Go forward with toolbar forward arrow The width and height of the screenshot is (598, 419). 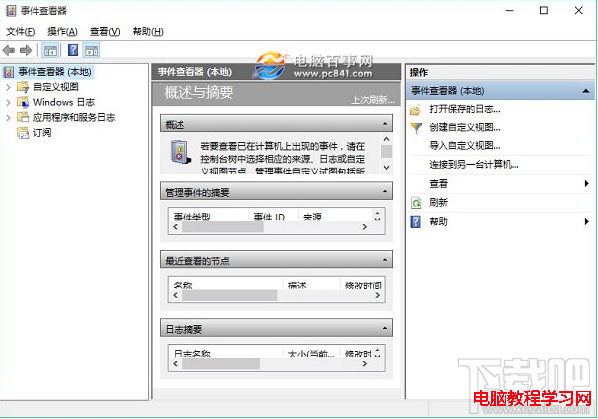coord(26,50)
